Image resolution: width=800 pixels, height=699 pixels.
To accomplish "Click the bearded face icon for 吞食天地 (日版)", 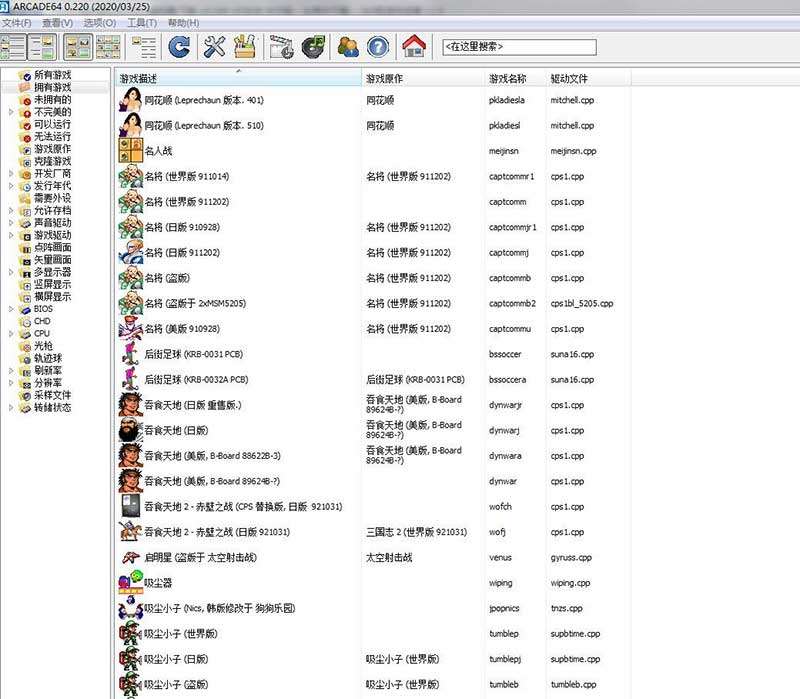I will (x=131, y=430).
